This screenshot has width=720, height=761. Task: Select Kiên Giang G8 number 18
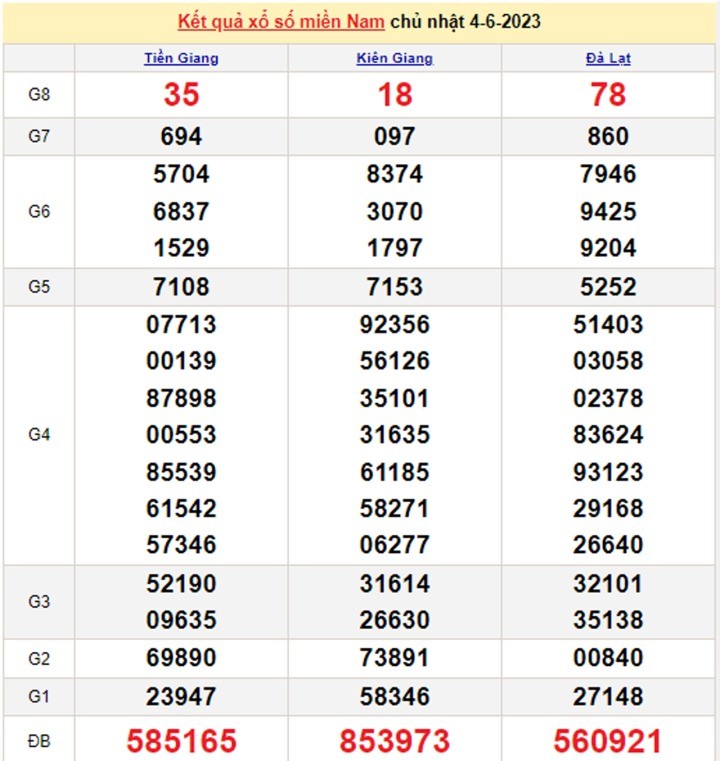pyautogui.click(x=395, y=94)
